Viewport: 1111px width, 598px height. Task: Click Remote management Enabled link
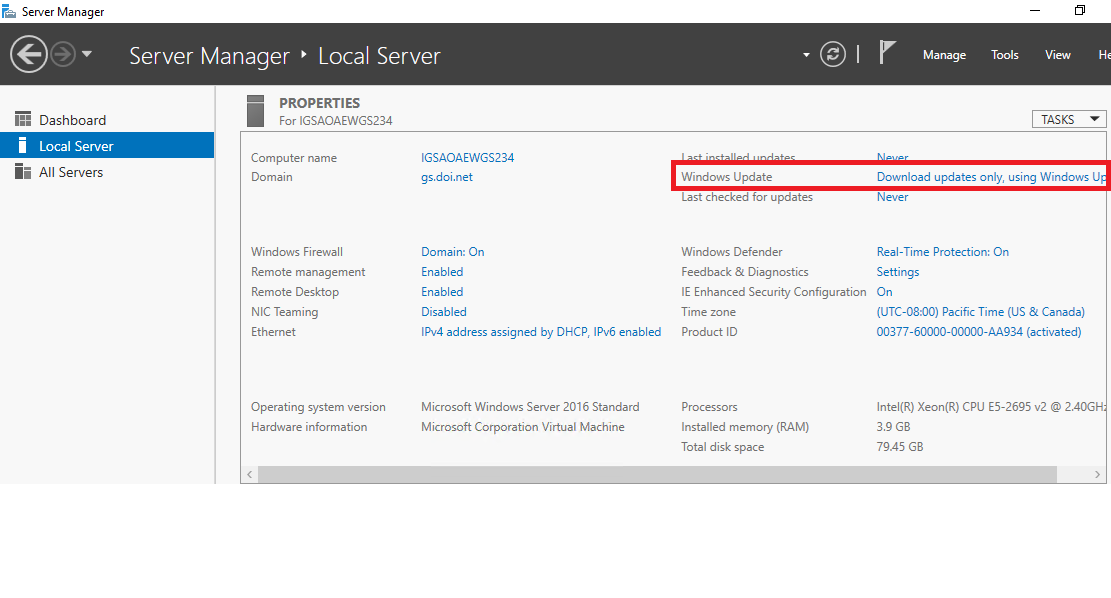coord(442,271)
